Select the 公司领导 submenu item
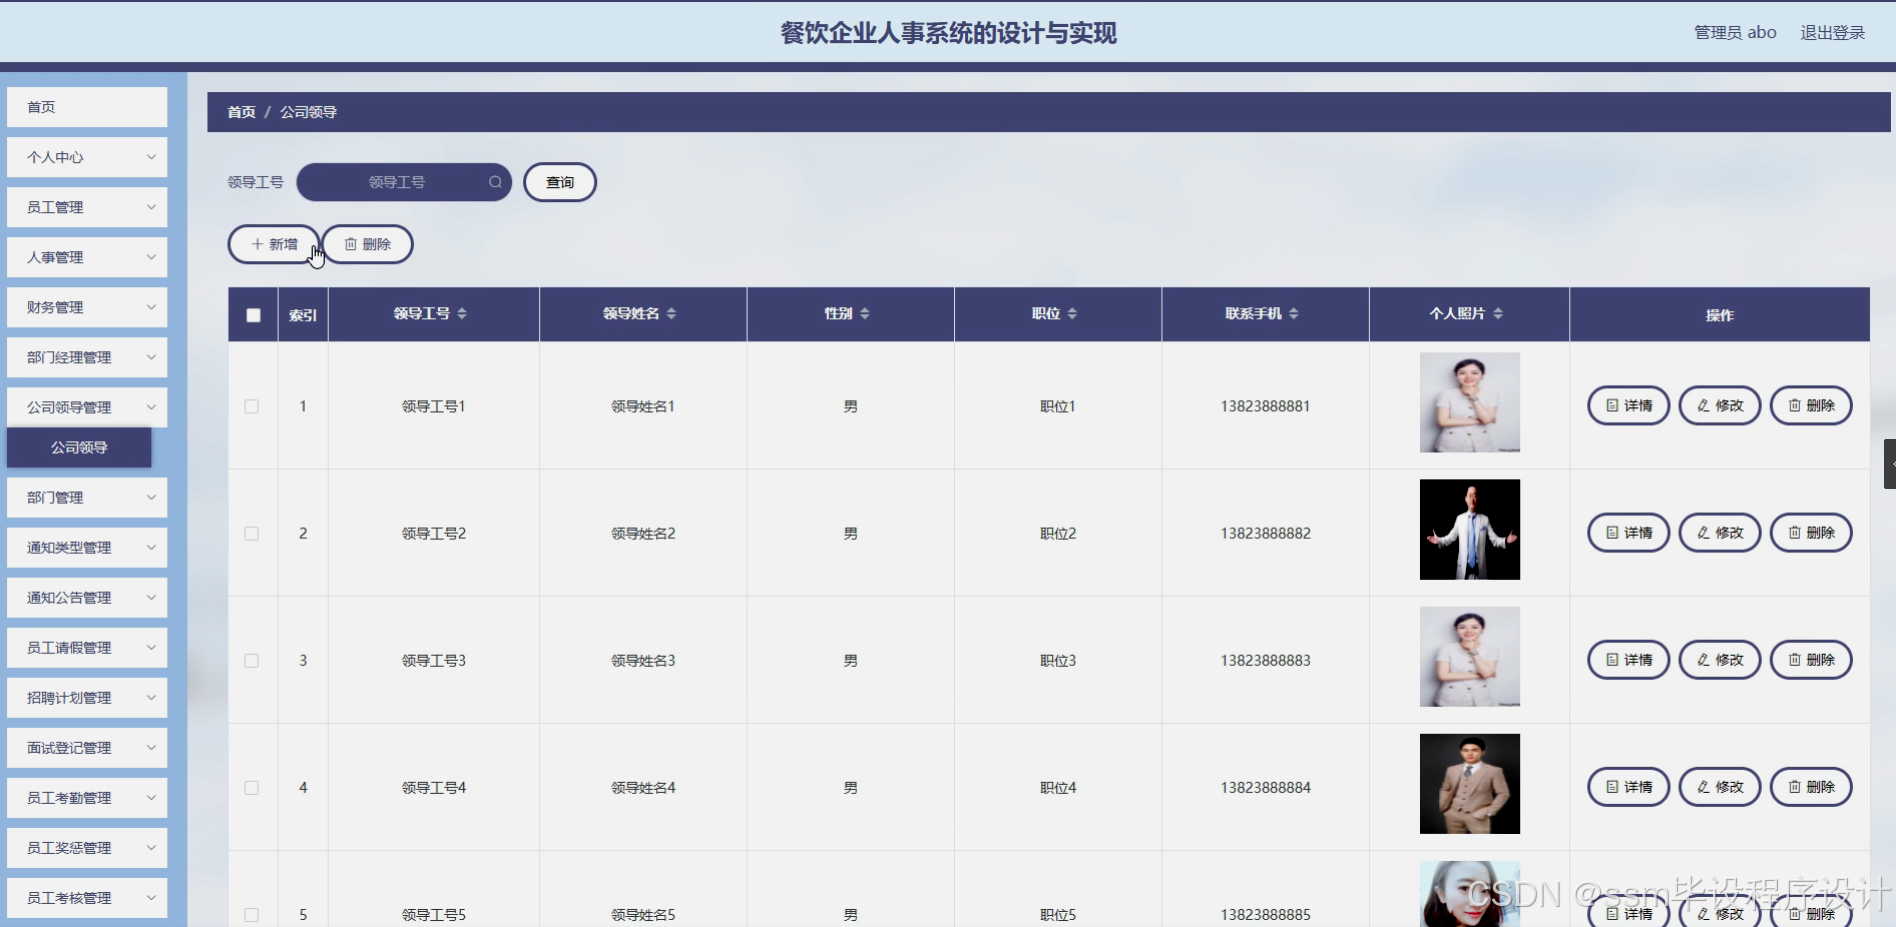1896x927 pixels. pyautogui.click(x=79, y=447)
